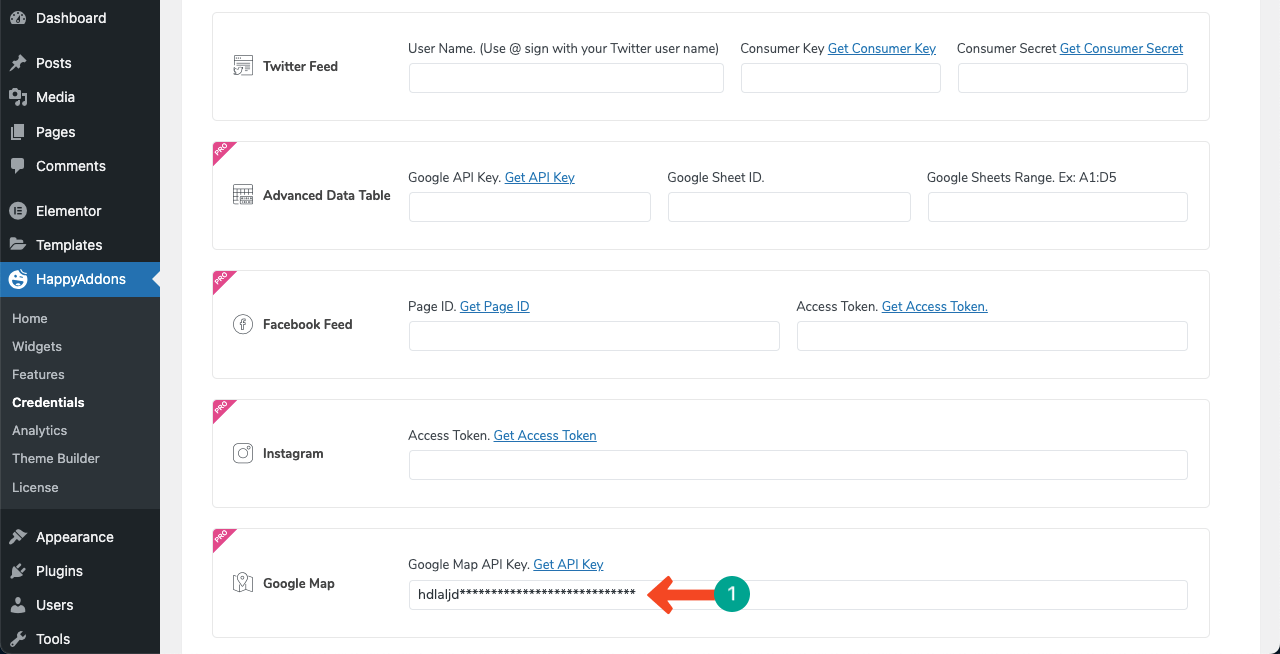Click the Facebook Feed circle icon

[243, 324]
